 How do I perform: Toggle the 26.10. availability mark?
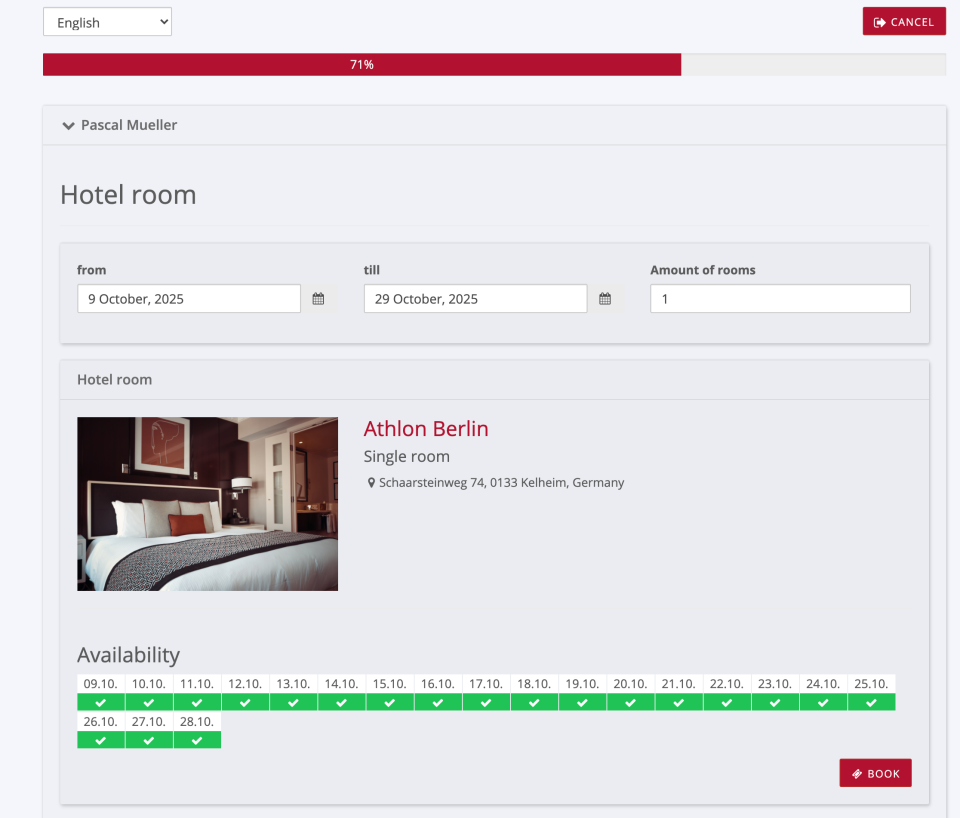(100, 739)
